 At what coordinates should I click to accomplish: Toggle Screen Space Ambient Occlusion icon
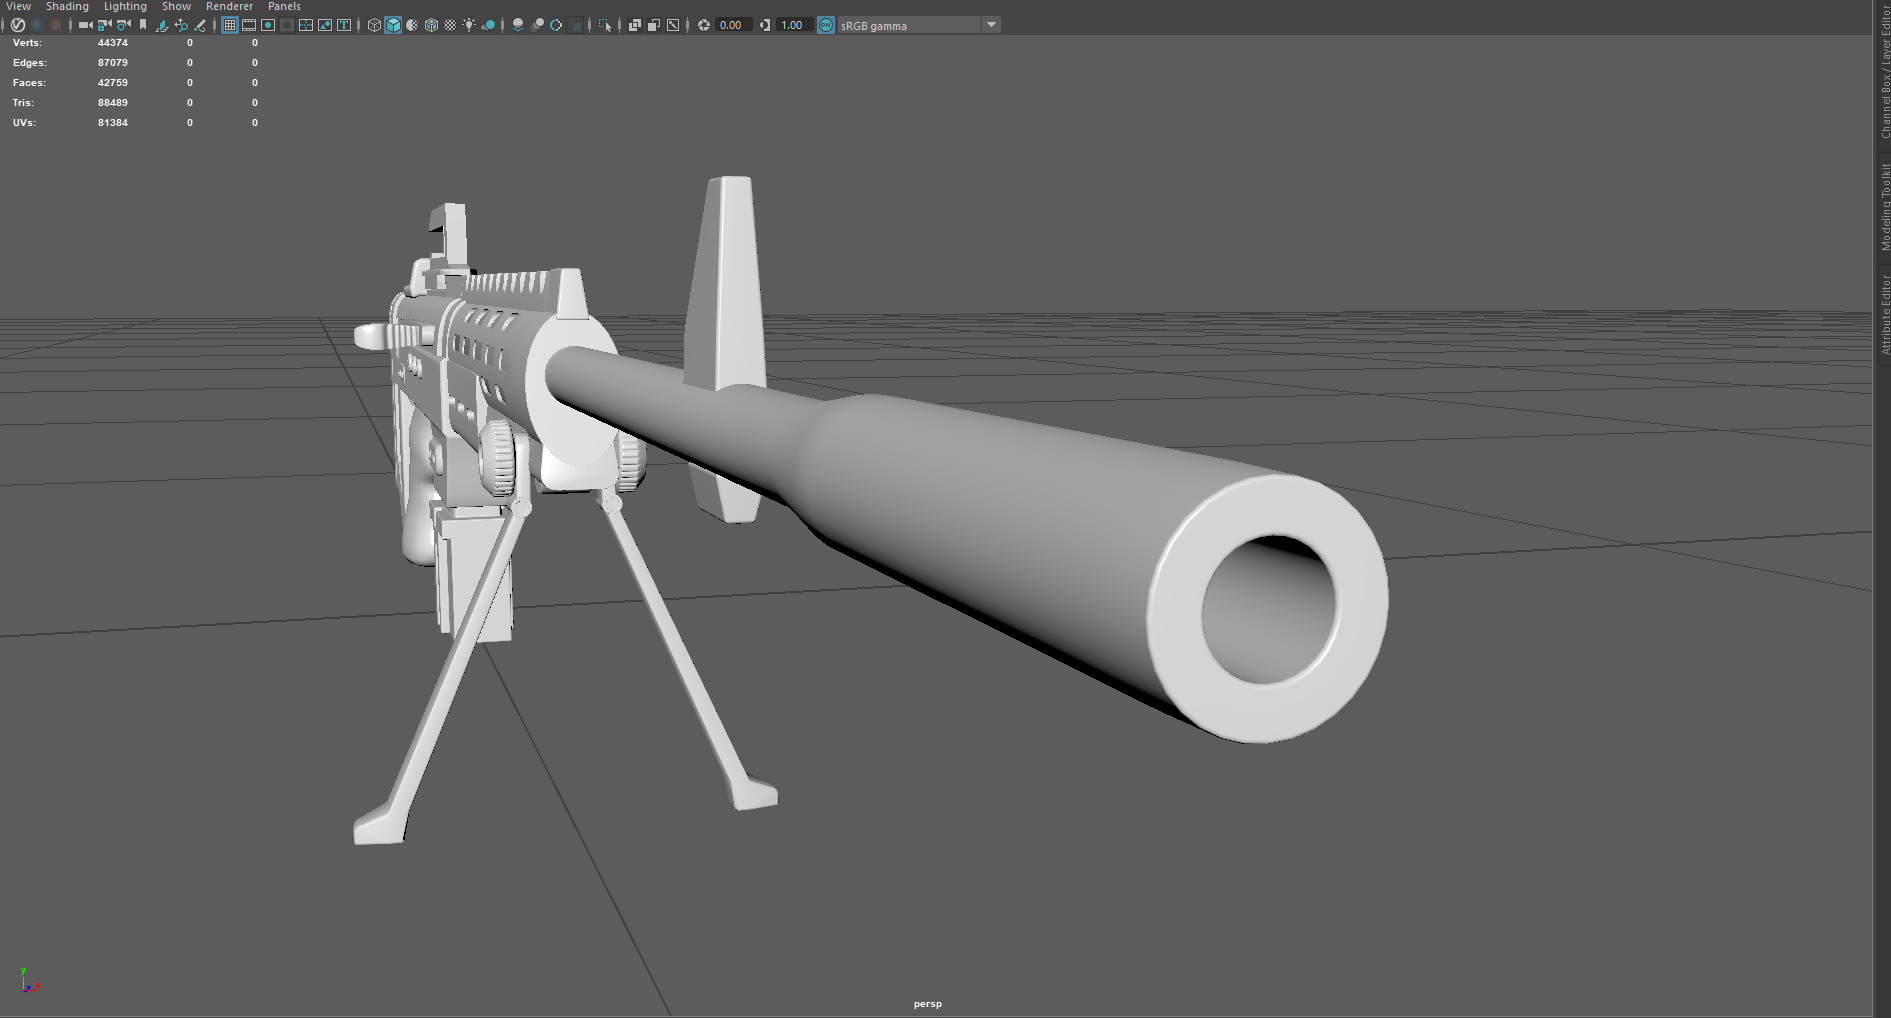pyautogui.click(x=518, y=25)
